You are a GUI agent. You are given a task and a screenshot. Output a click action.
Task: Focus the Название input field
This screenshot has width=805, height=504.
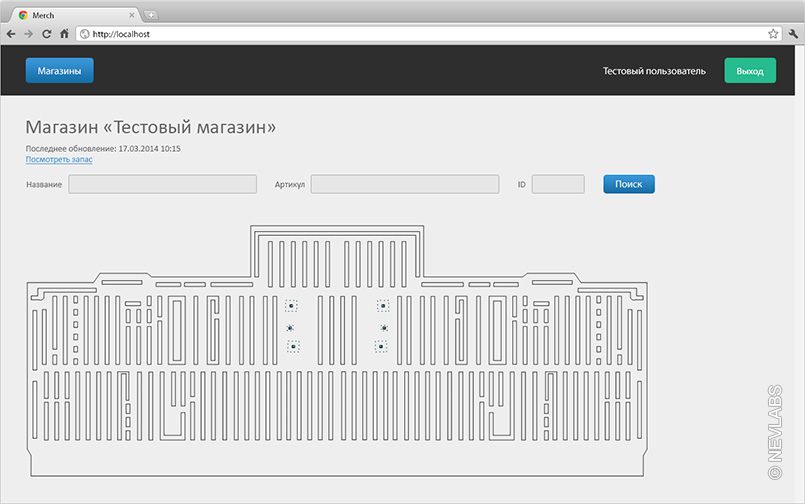click(x=162, y=184)
